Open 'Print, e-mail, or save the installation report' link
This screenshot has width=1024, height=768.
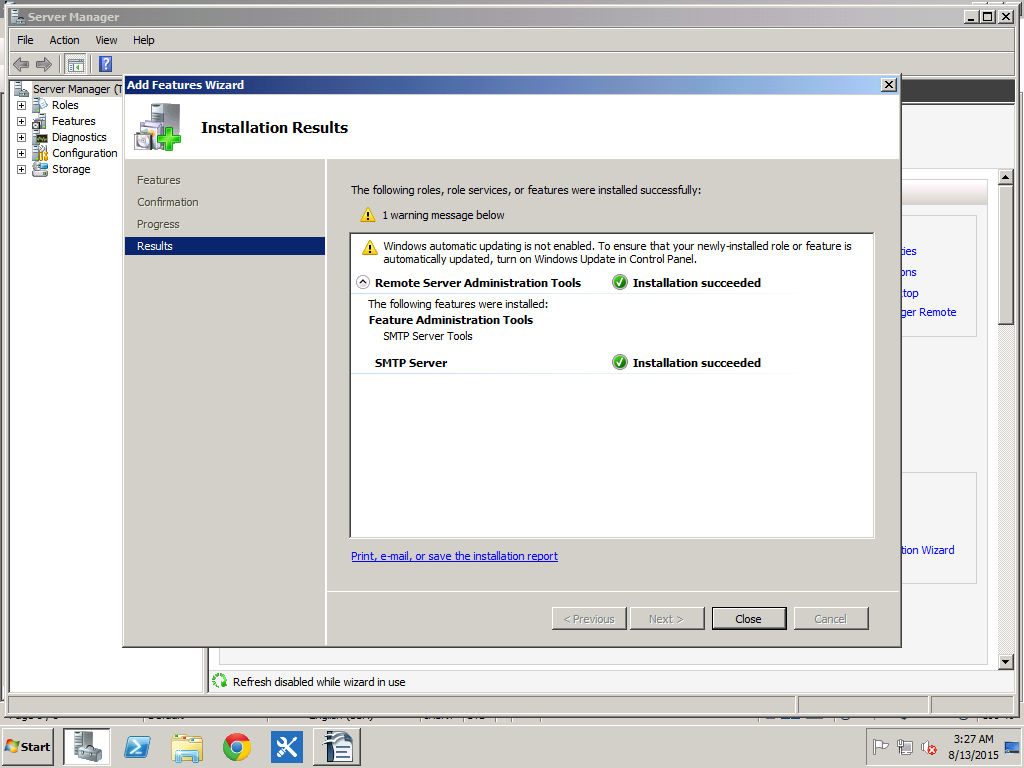point(455,556)
